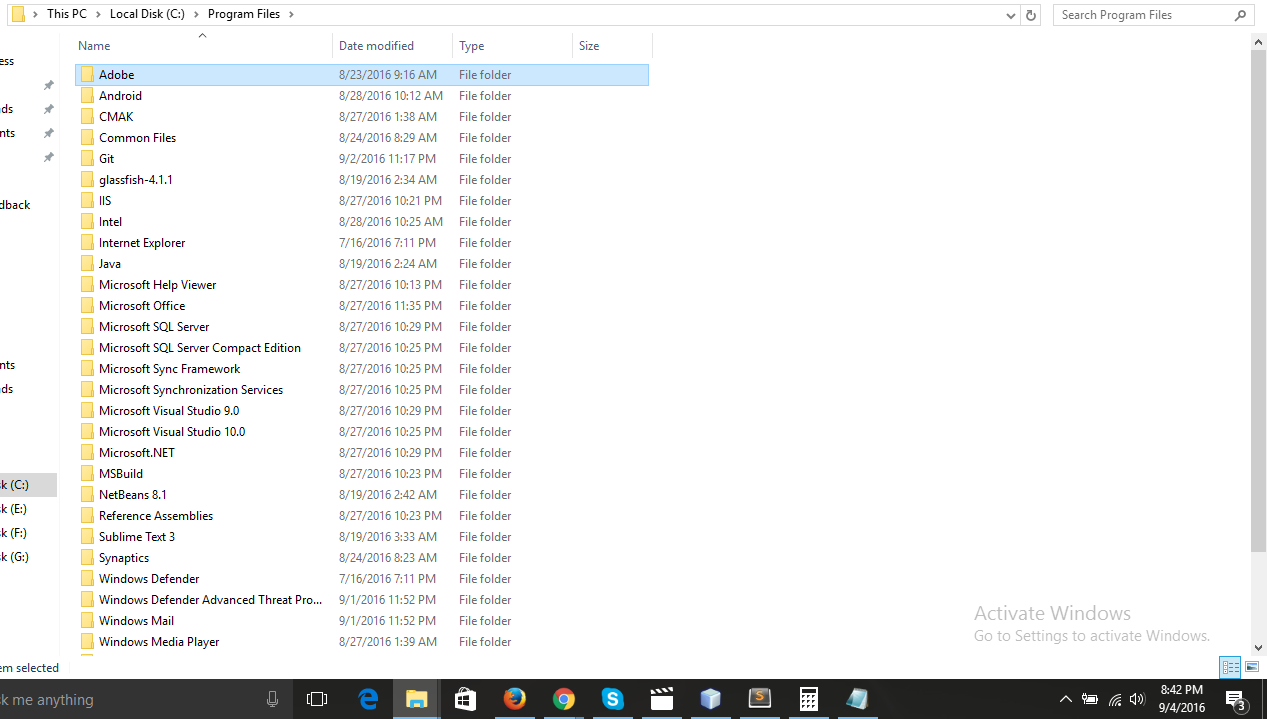The width and height of the screenshot is (1267, 719).
Task: Open Skype from taskbar
Action: tap(612, 699)
